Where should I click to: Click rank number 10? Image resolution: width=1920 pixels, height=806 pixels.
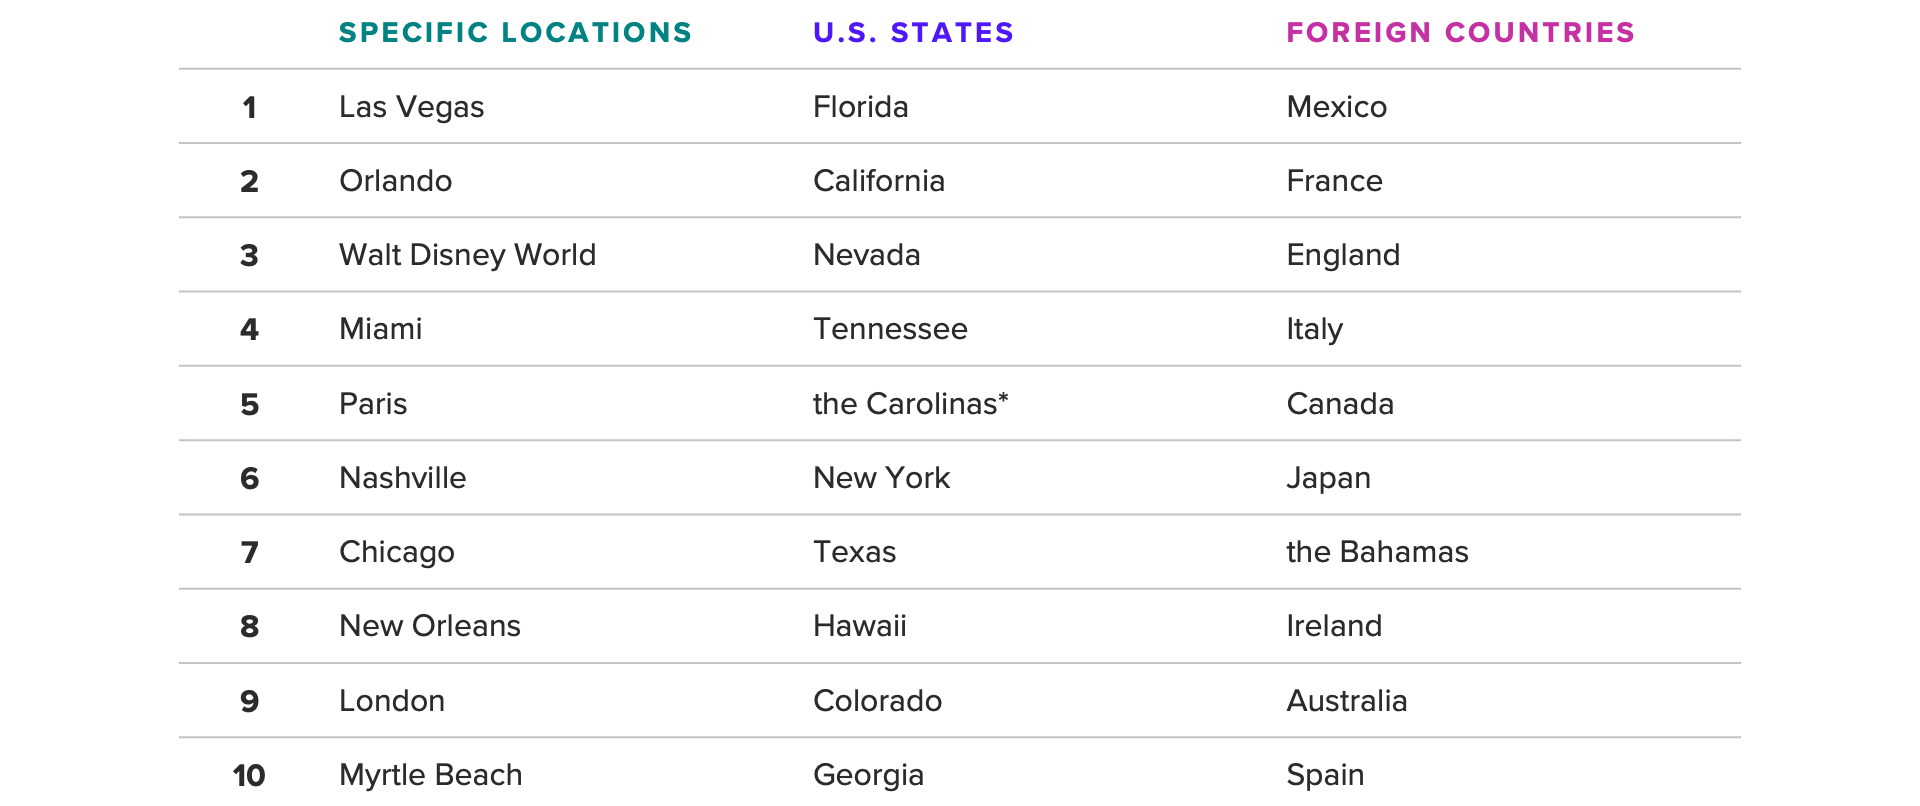tap(249, 775)
